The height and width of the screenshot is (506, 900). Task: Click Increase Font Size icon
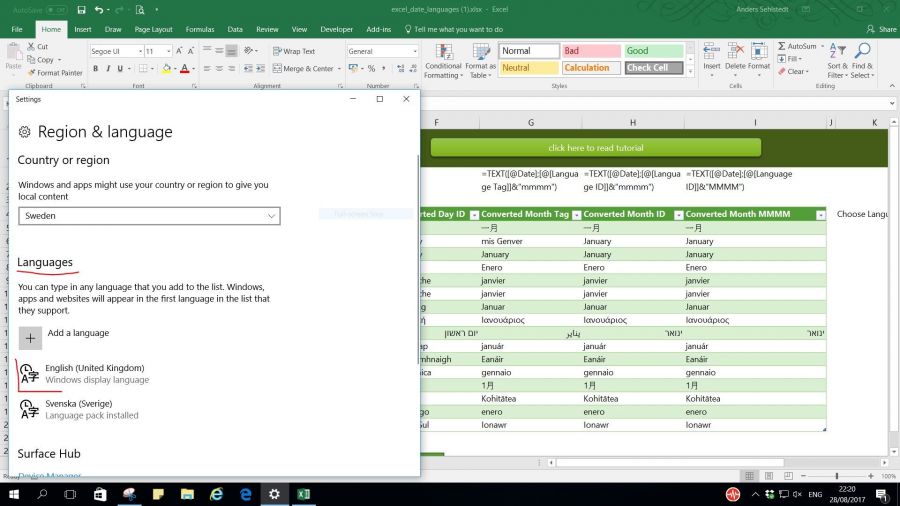coord(179,51)
